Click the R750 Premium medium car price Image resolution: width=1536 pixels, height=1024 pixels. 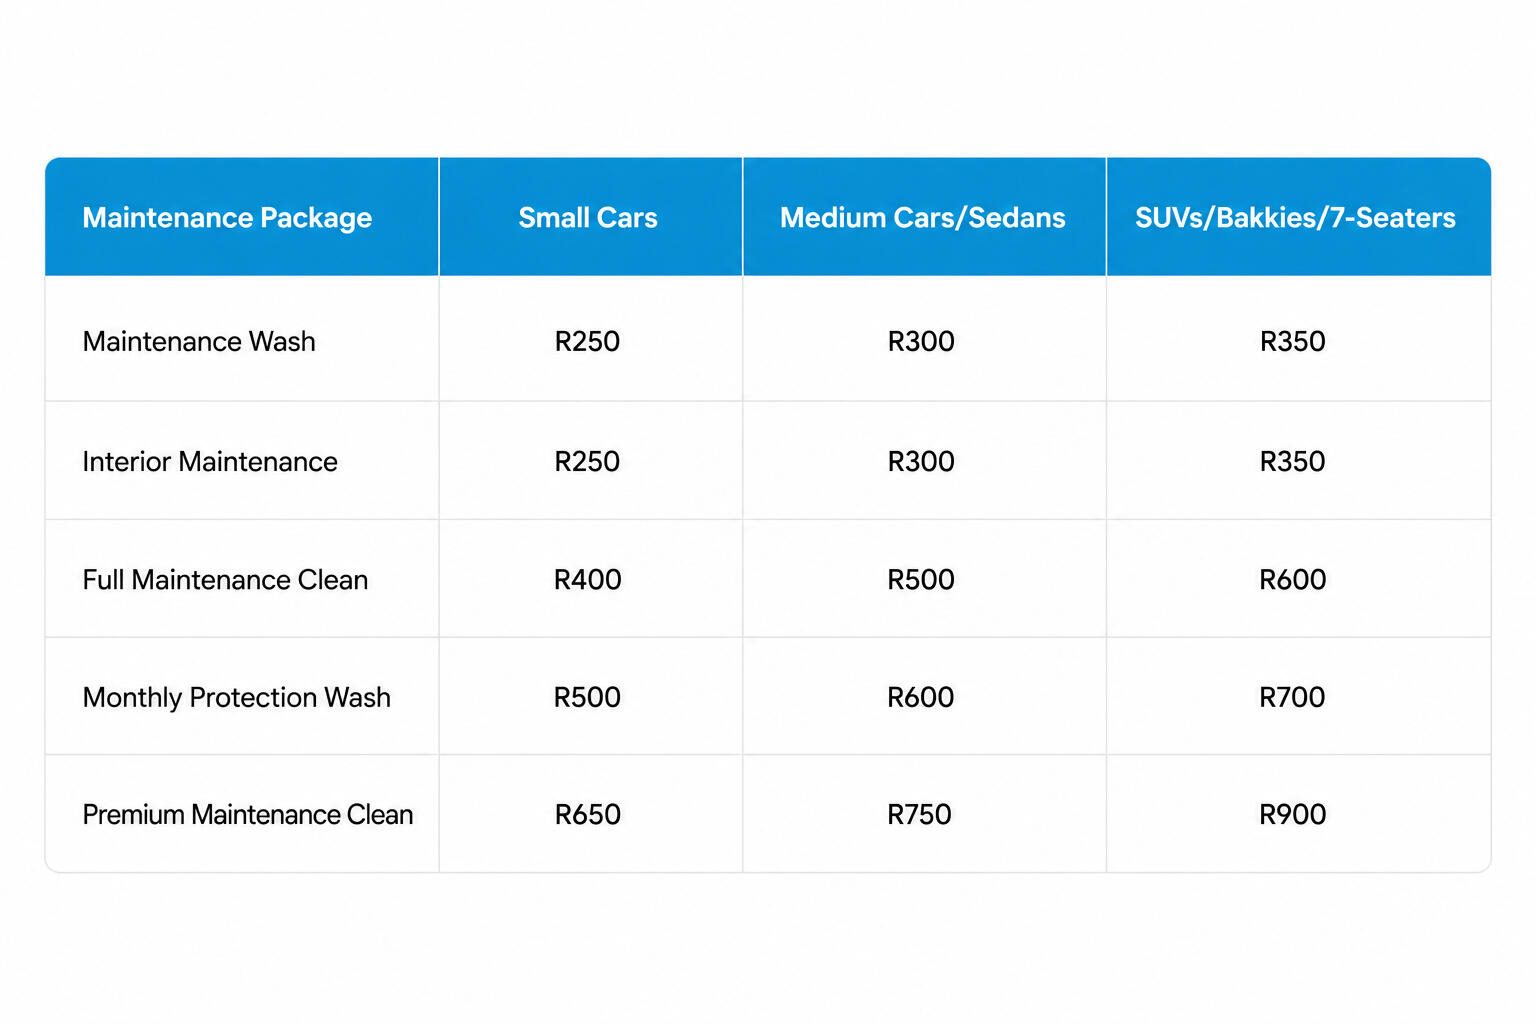click(920, 815)
